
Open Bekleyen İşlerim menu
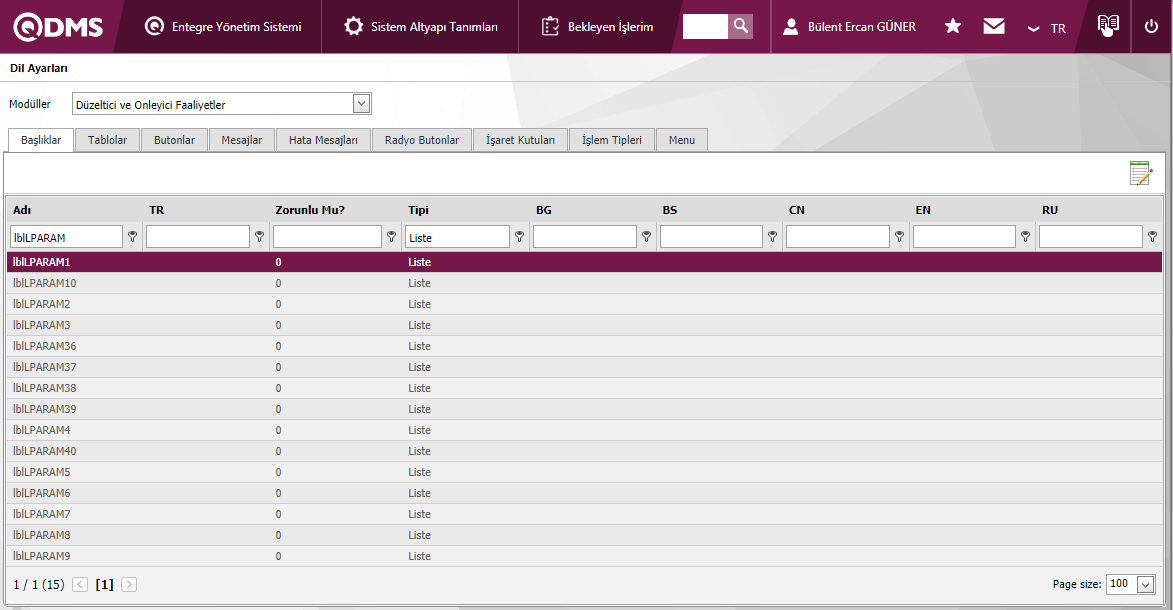click(x=597, y=27)
